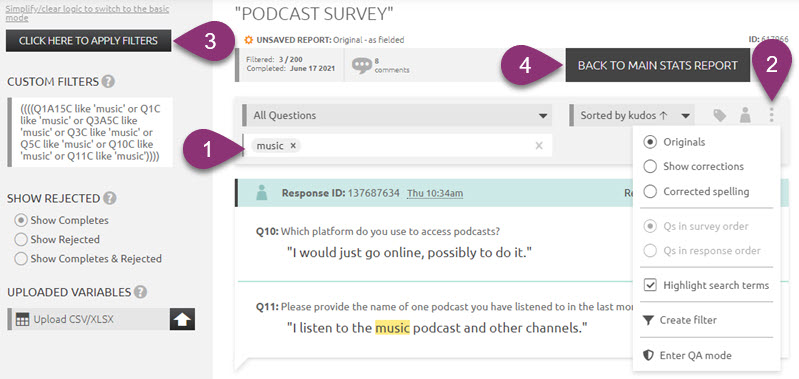This screenshot has height=379, width=799.
Task: Click Back to Main Stats Report button
Action: coord(658,65)
